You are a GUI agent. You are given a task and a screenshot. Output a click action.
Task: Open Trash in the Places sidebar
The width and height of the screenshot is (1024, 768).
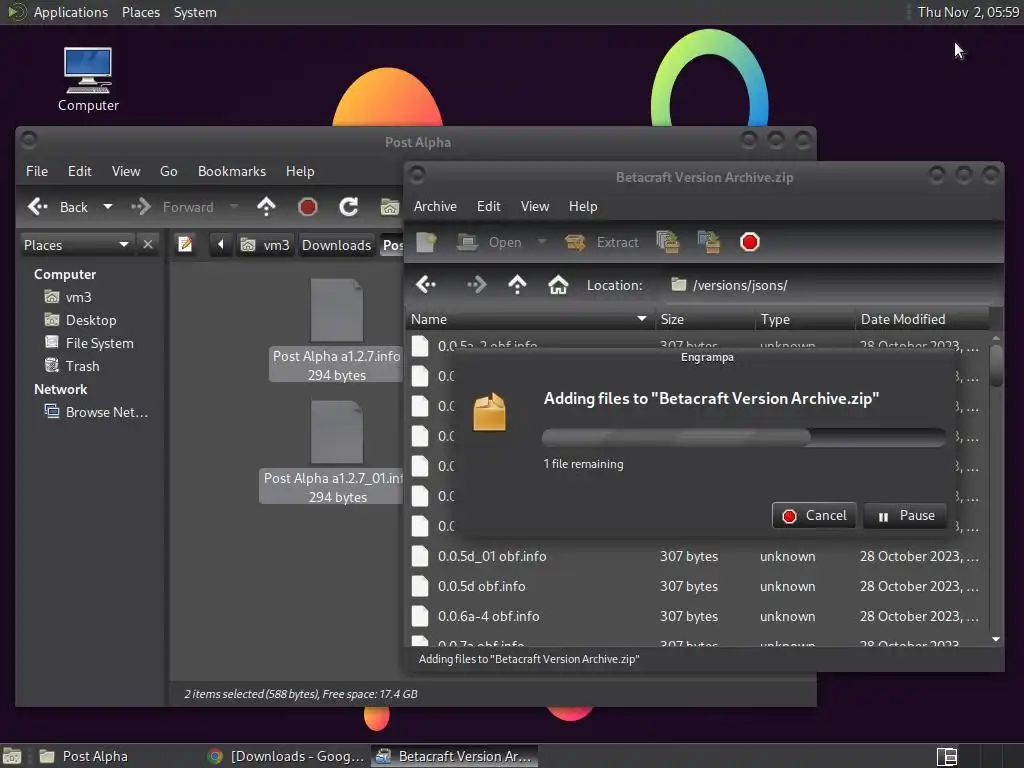[82, 366]
